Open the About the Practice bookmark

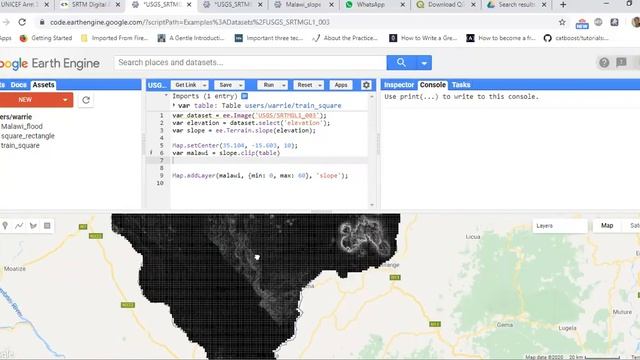(345, 38)
